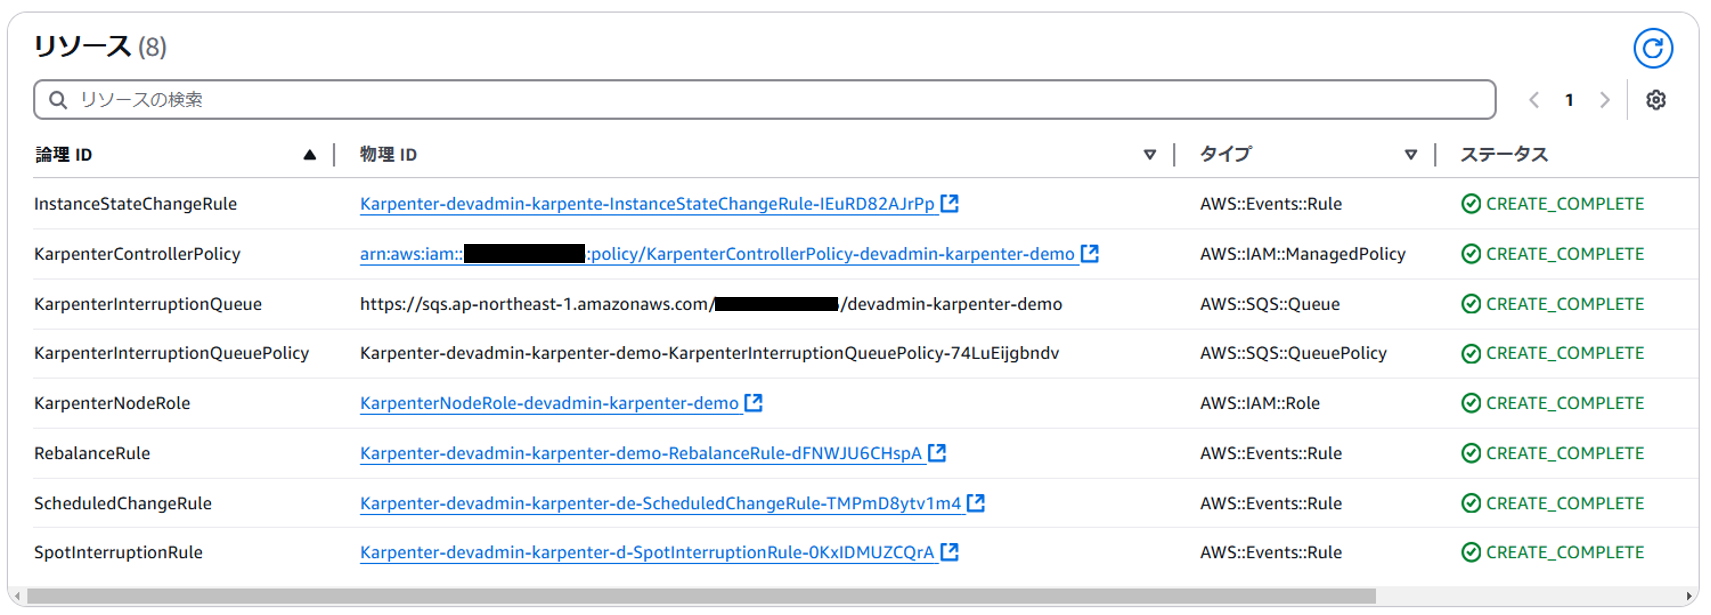Click status check icon for KarpenterNodeRole
The image size is (1711, 615).
tap(1471, 403)
